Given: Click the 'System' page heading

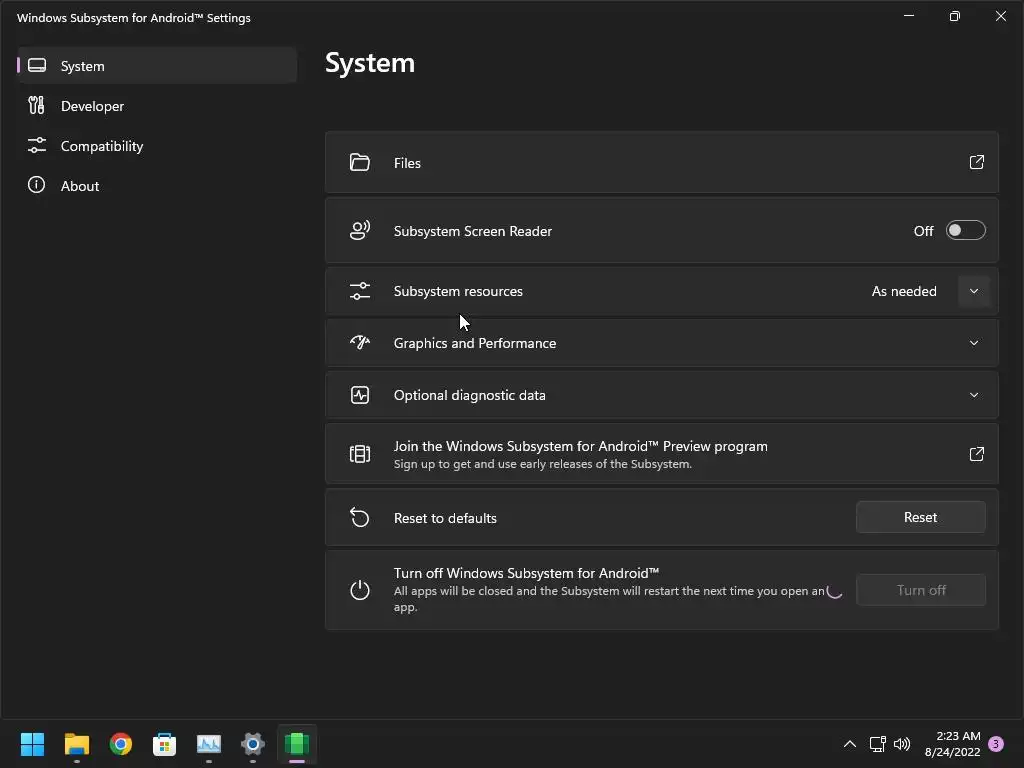Looking at the screenshot, I should 370,63.
